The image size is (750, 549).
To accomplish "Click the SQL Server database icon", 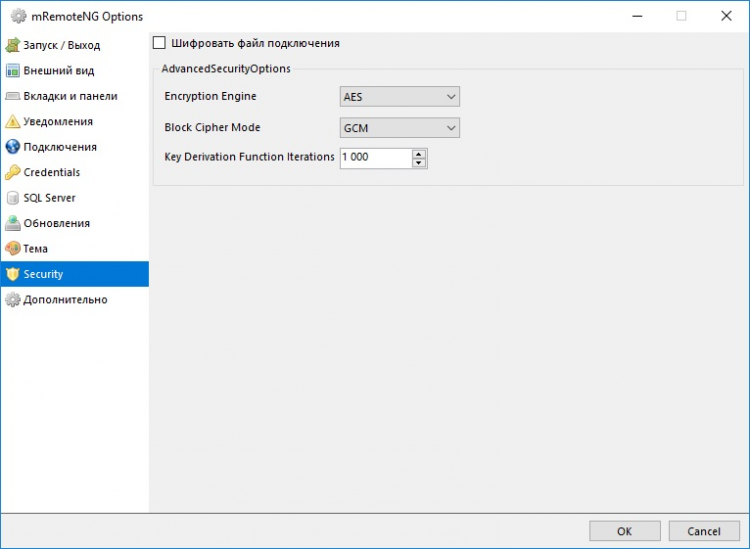I will click(12, 198).
